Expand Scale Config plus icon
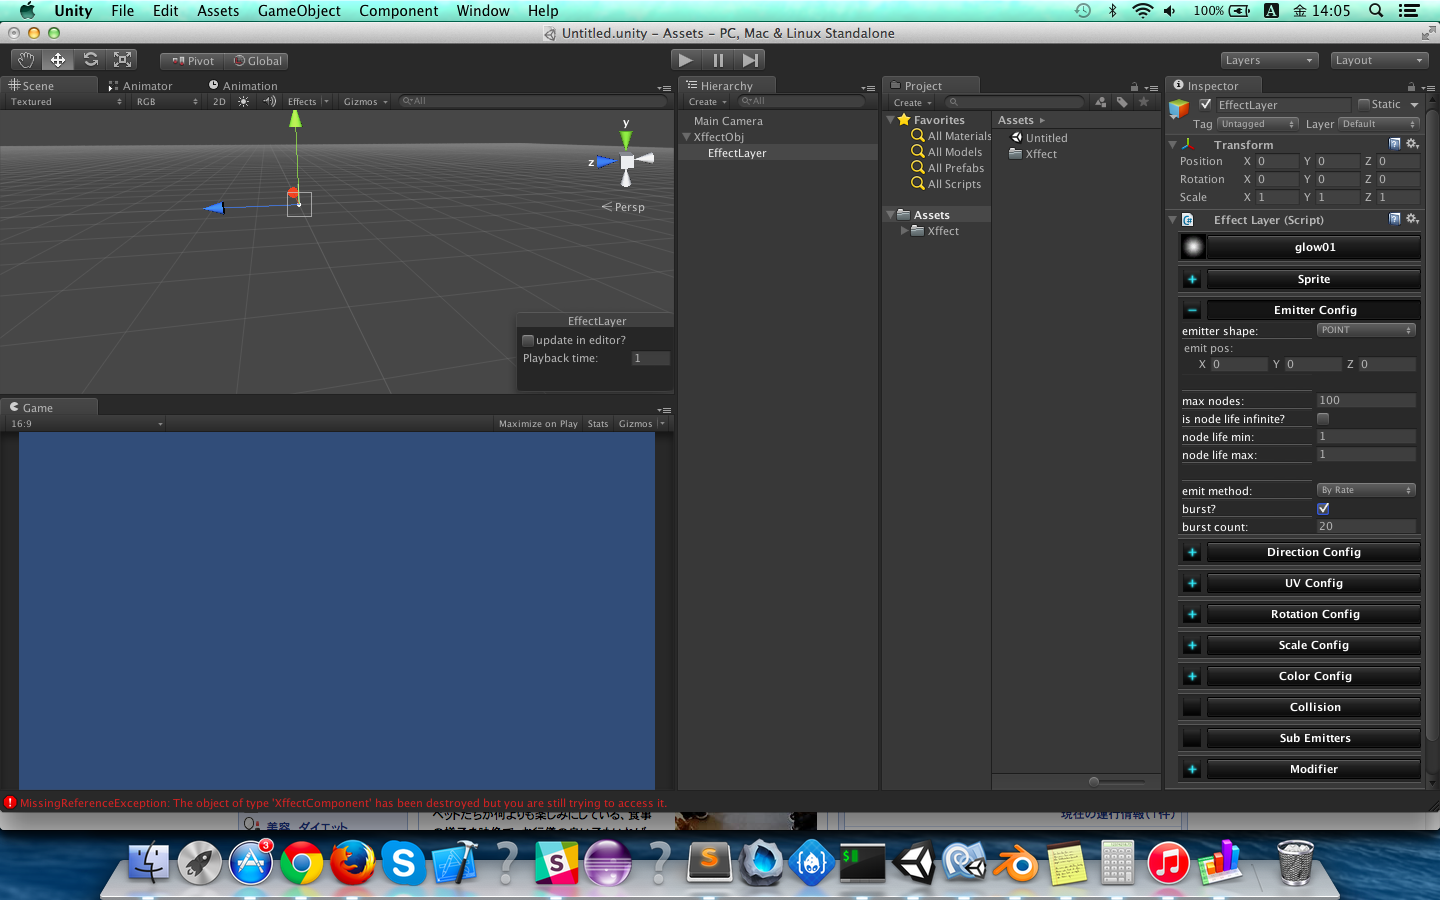This screenshot has width=1440, height=900. [x=1192, y=645]
